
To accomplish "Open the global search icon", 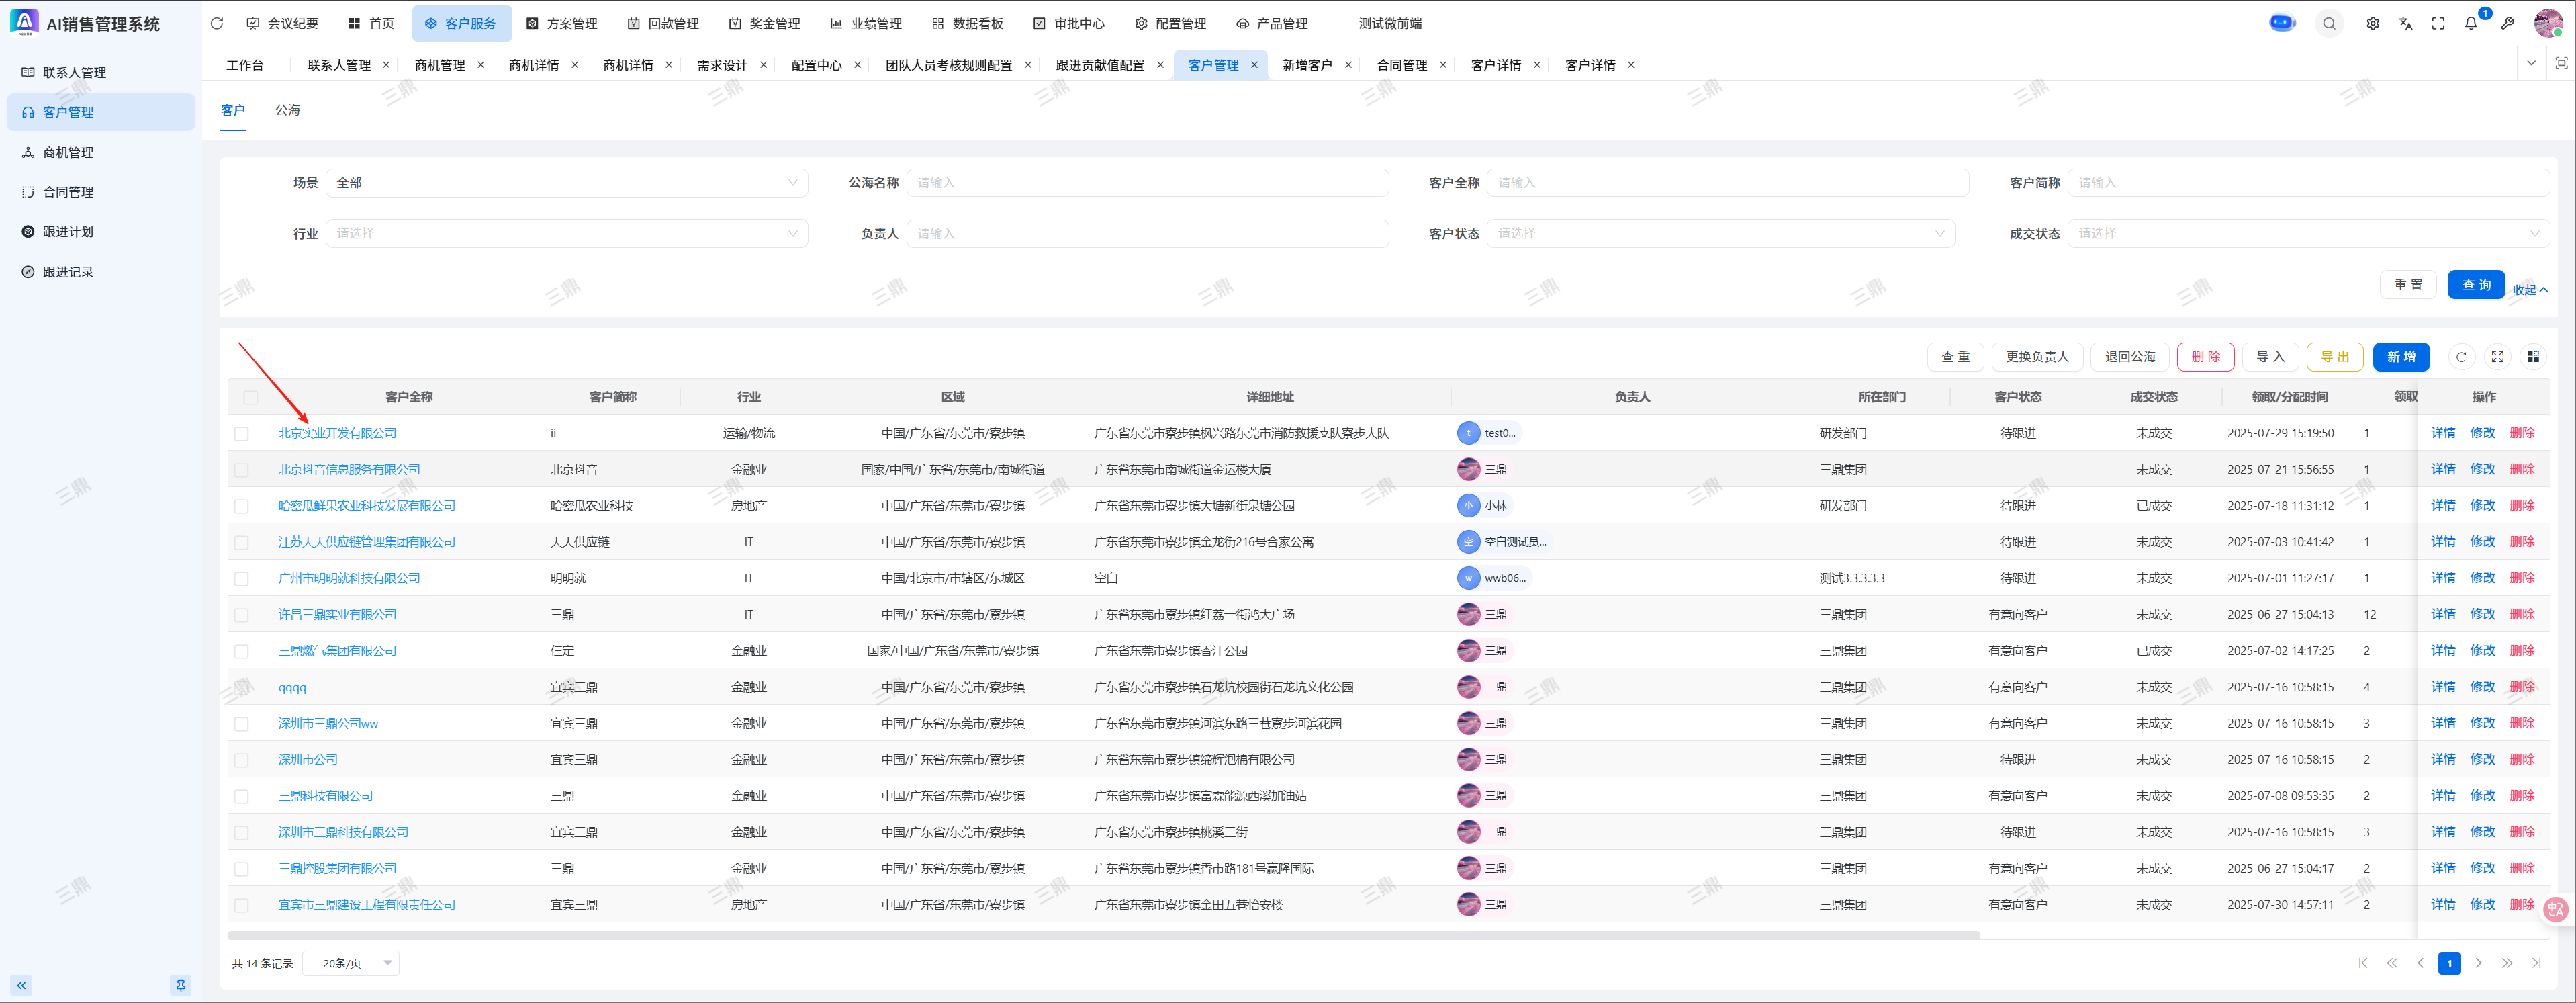I will tap(2329, 23).
